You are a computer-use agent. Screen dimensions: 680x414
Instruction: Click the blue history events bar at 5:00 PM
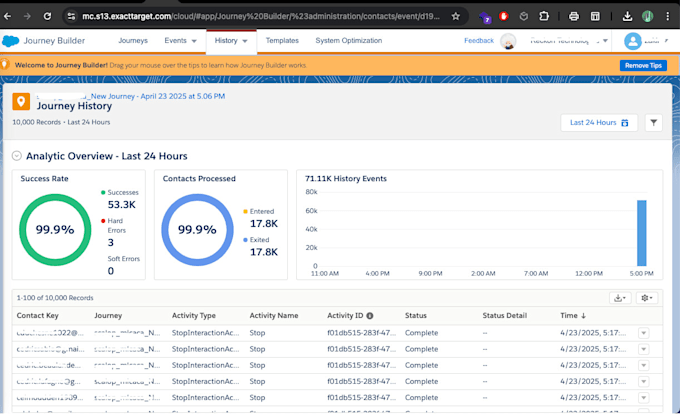[641, 233]
